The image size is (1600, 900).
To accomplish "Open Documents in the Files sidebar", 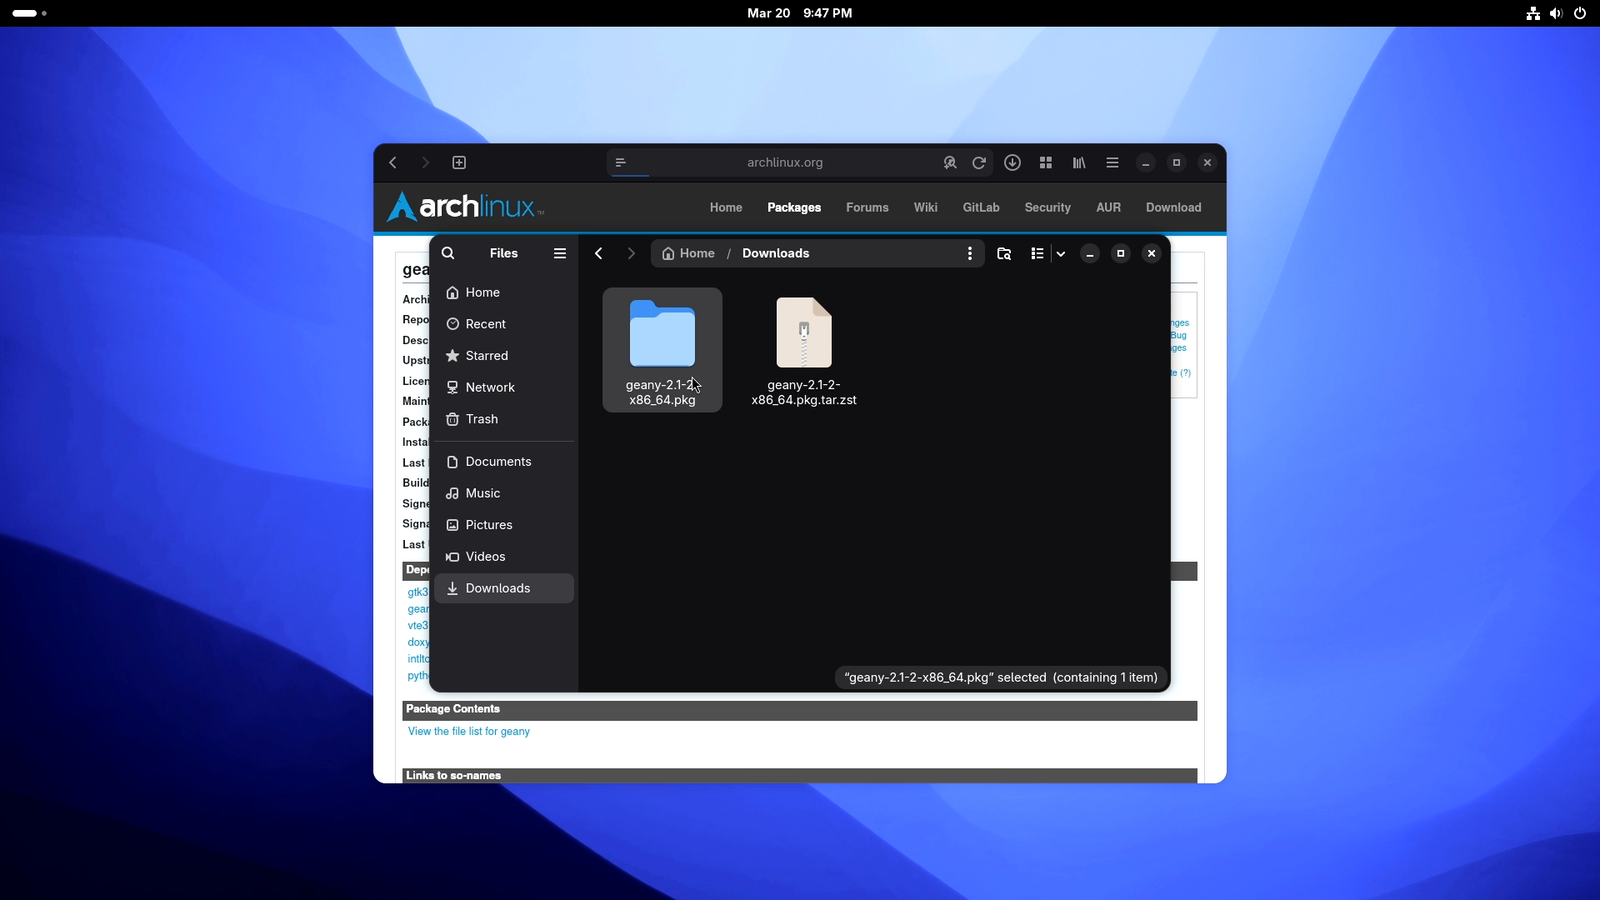I will click(x=504, y=461).
